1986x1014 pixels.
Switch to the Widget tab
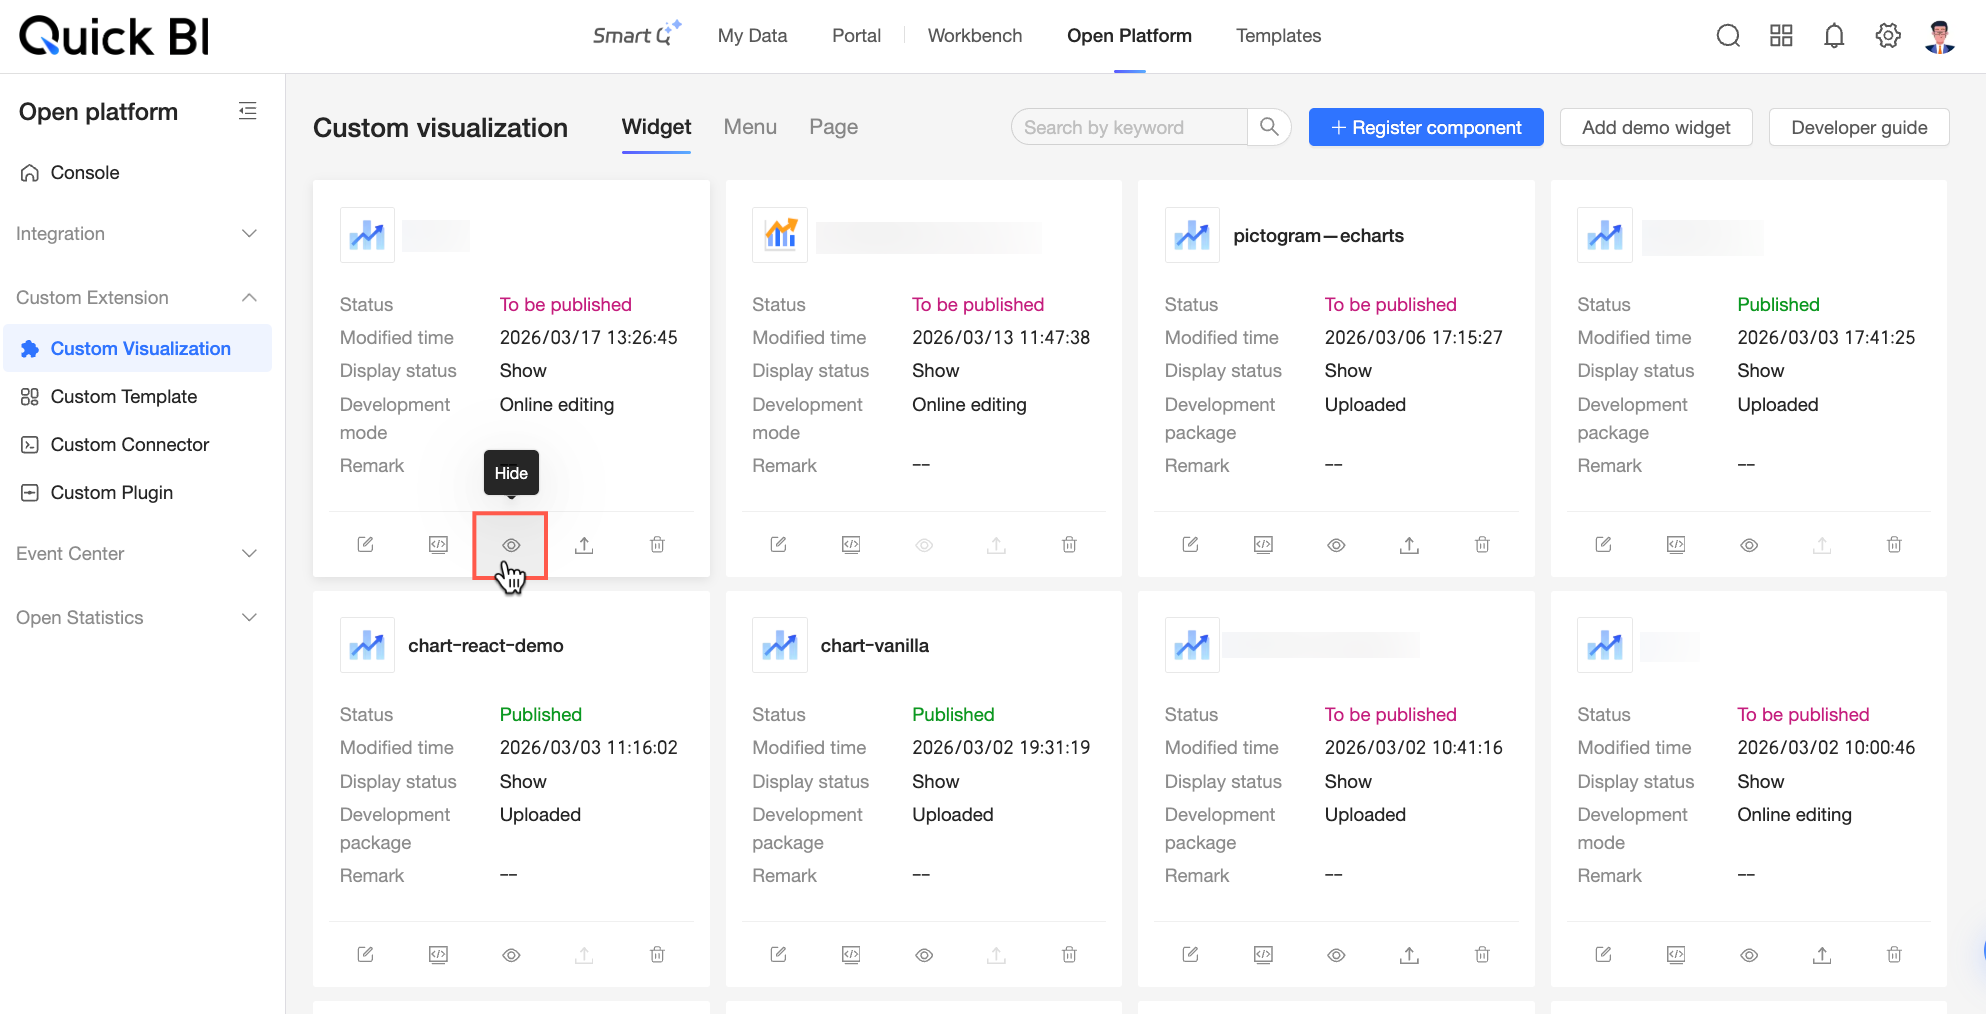(656, 127)
